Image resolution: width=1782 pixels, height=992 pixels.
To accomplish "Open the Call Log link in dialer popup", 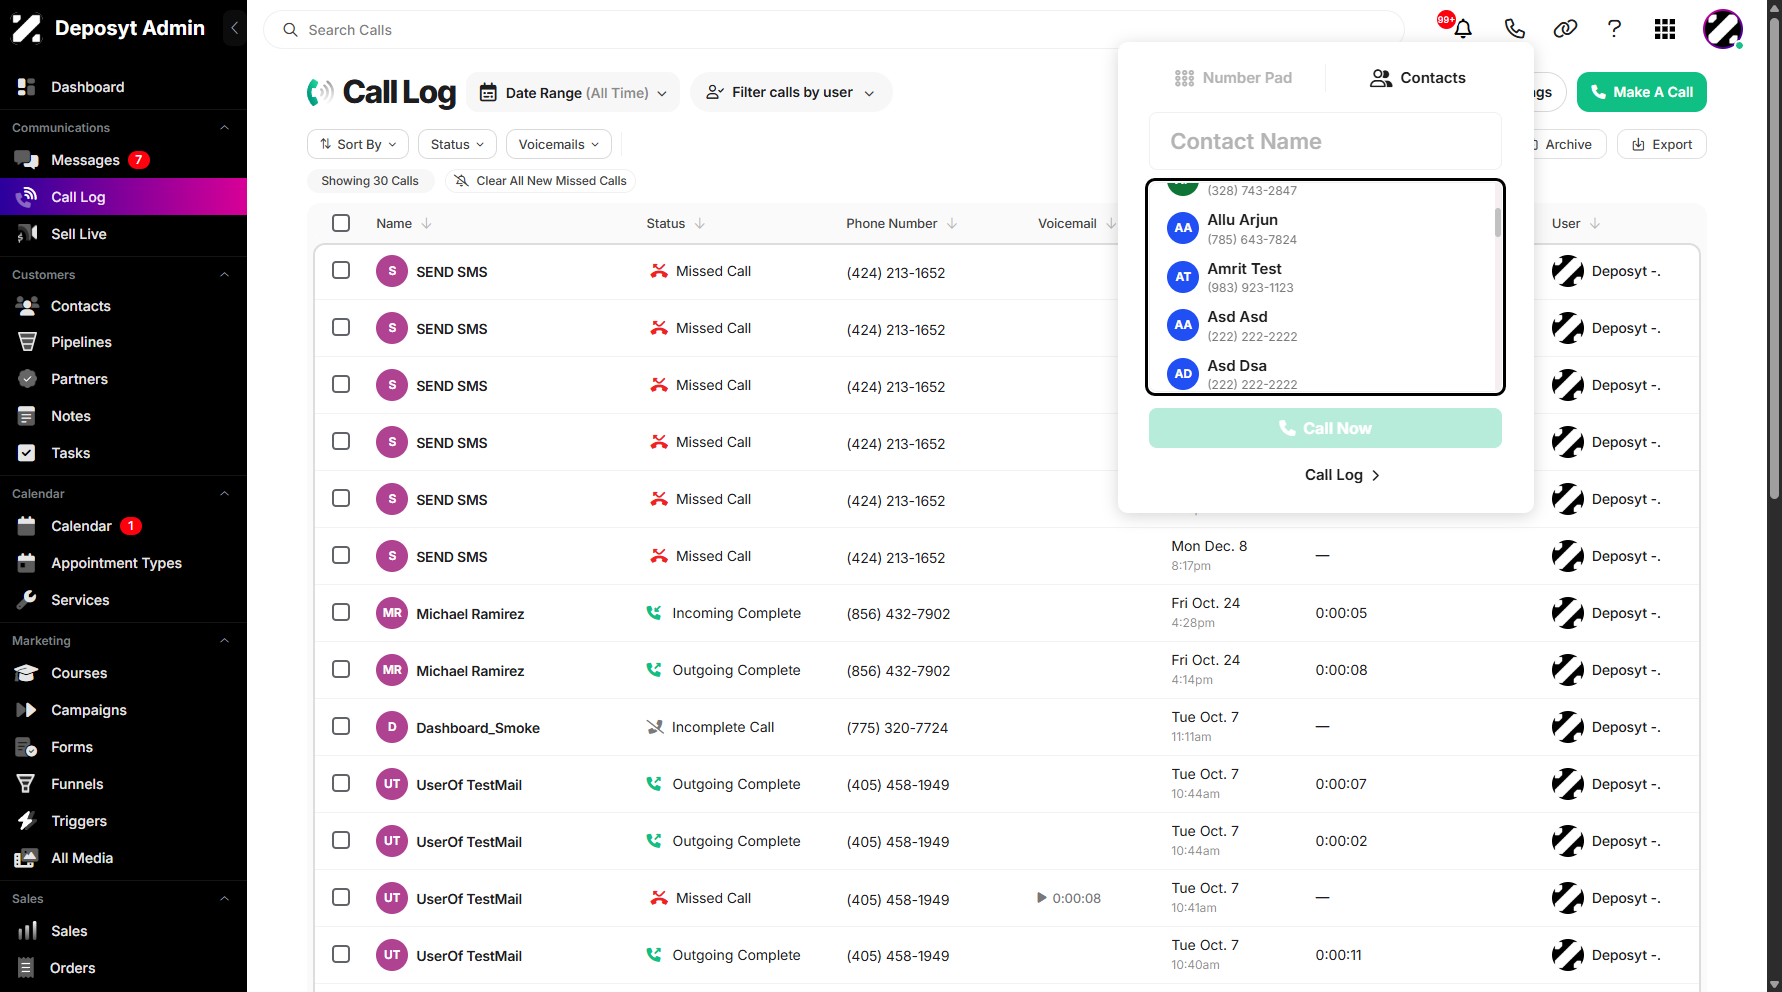I will [1342, 475].
